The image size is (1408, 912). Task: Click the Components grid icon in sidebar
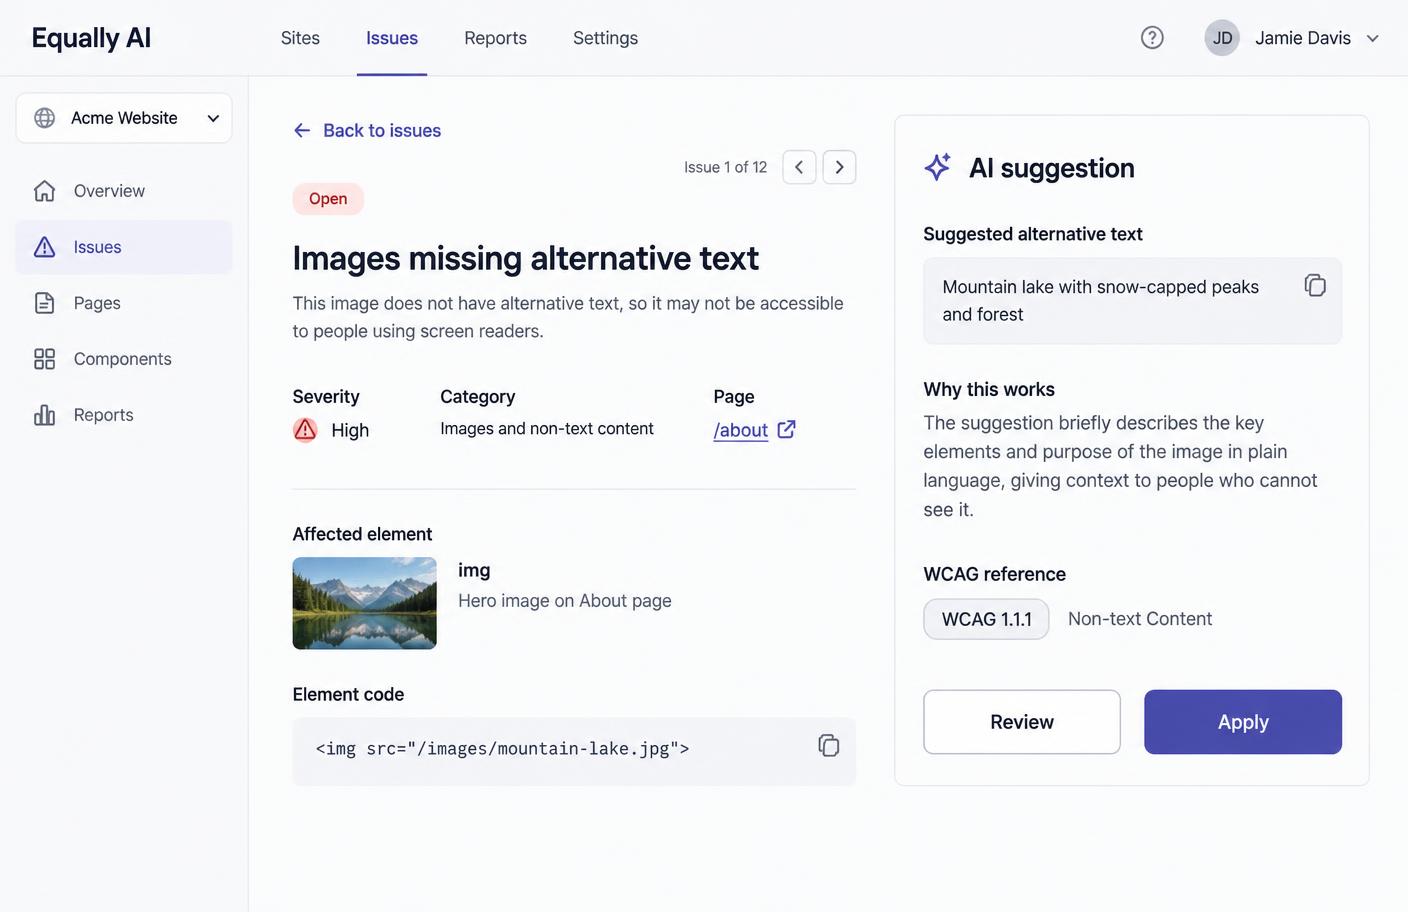(x=45, y=359)
